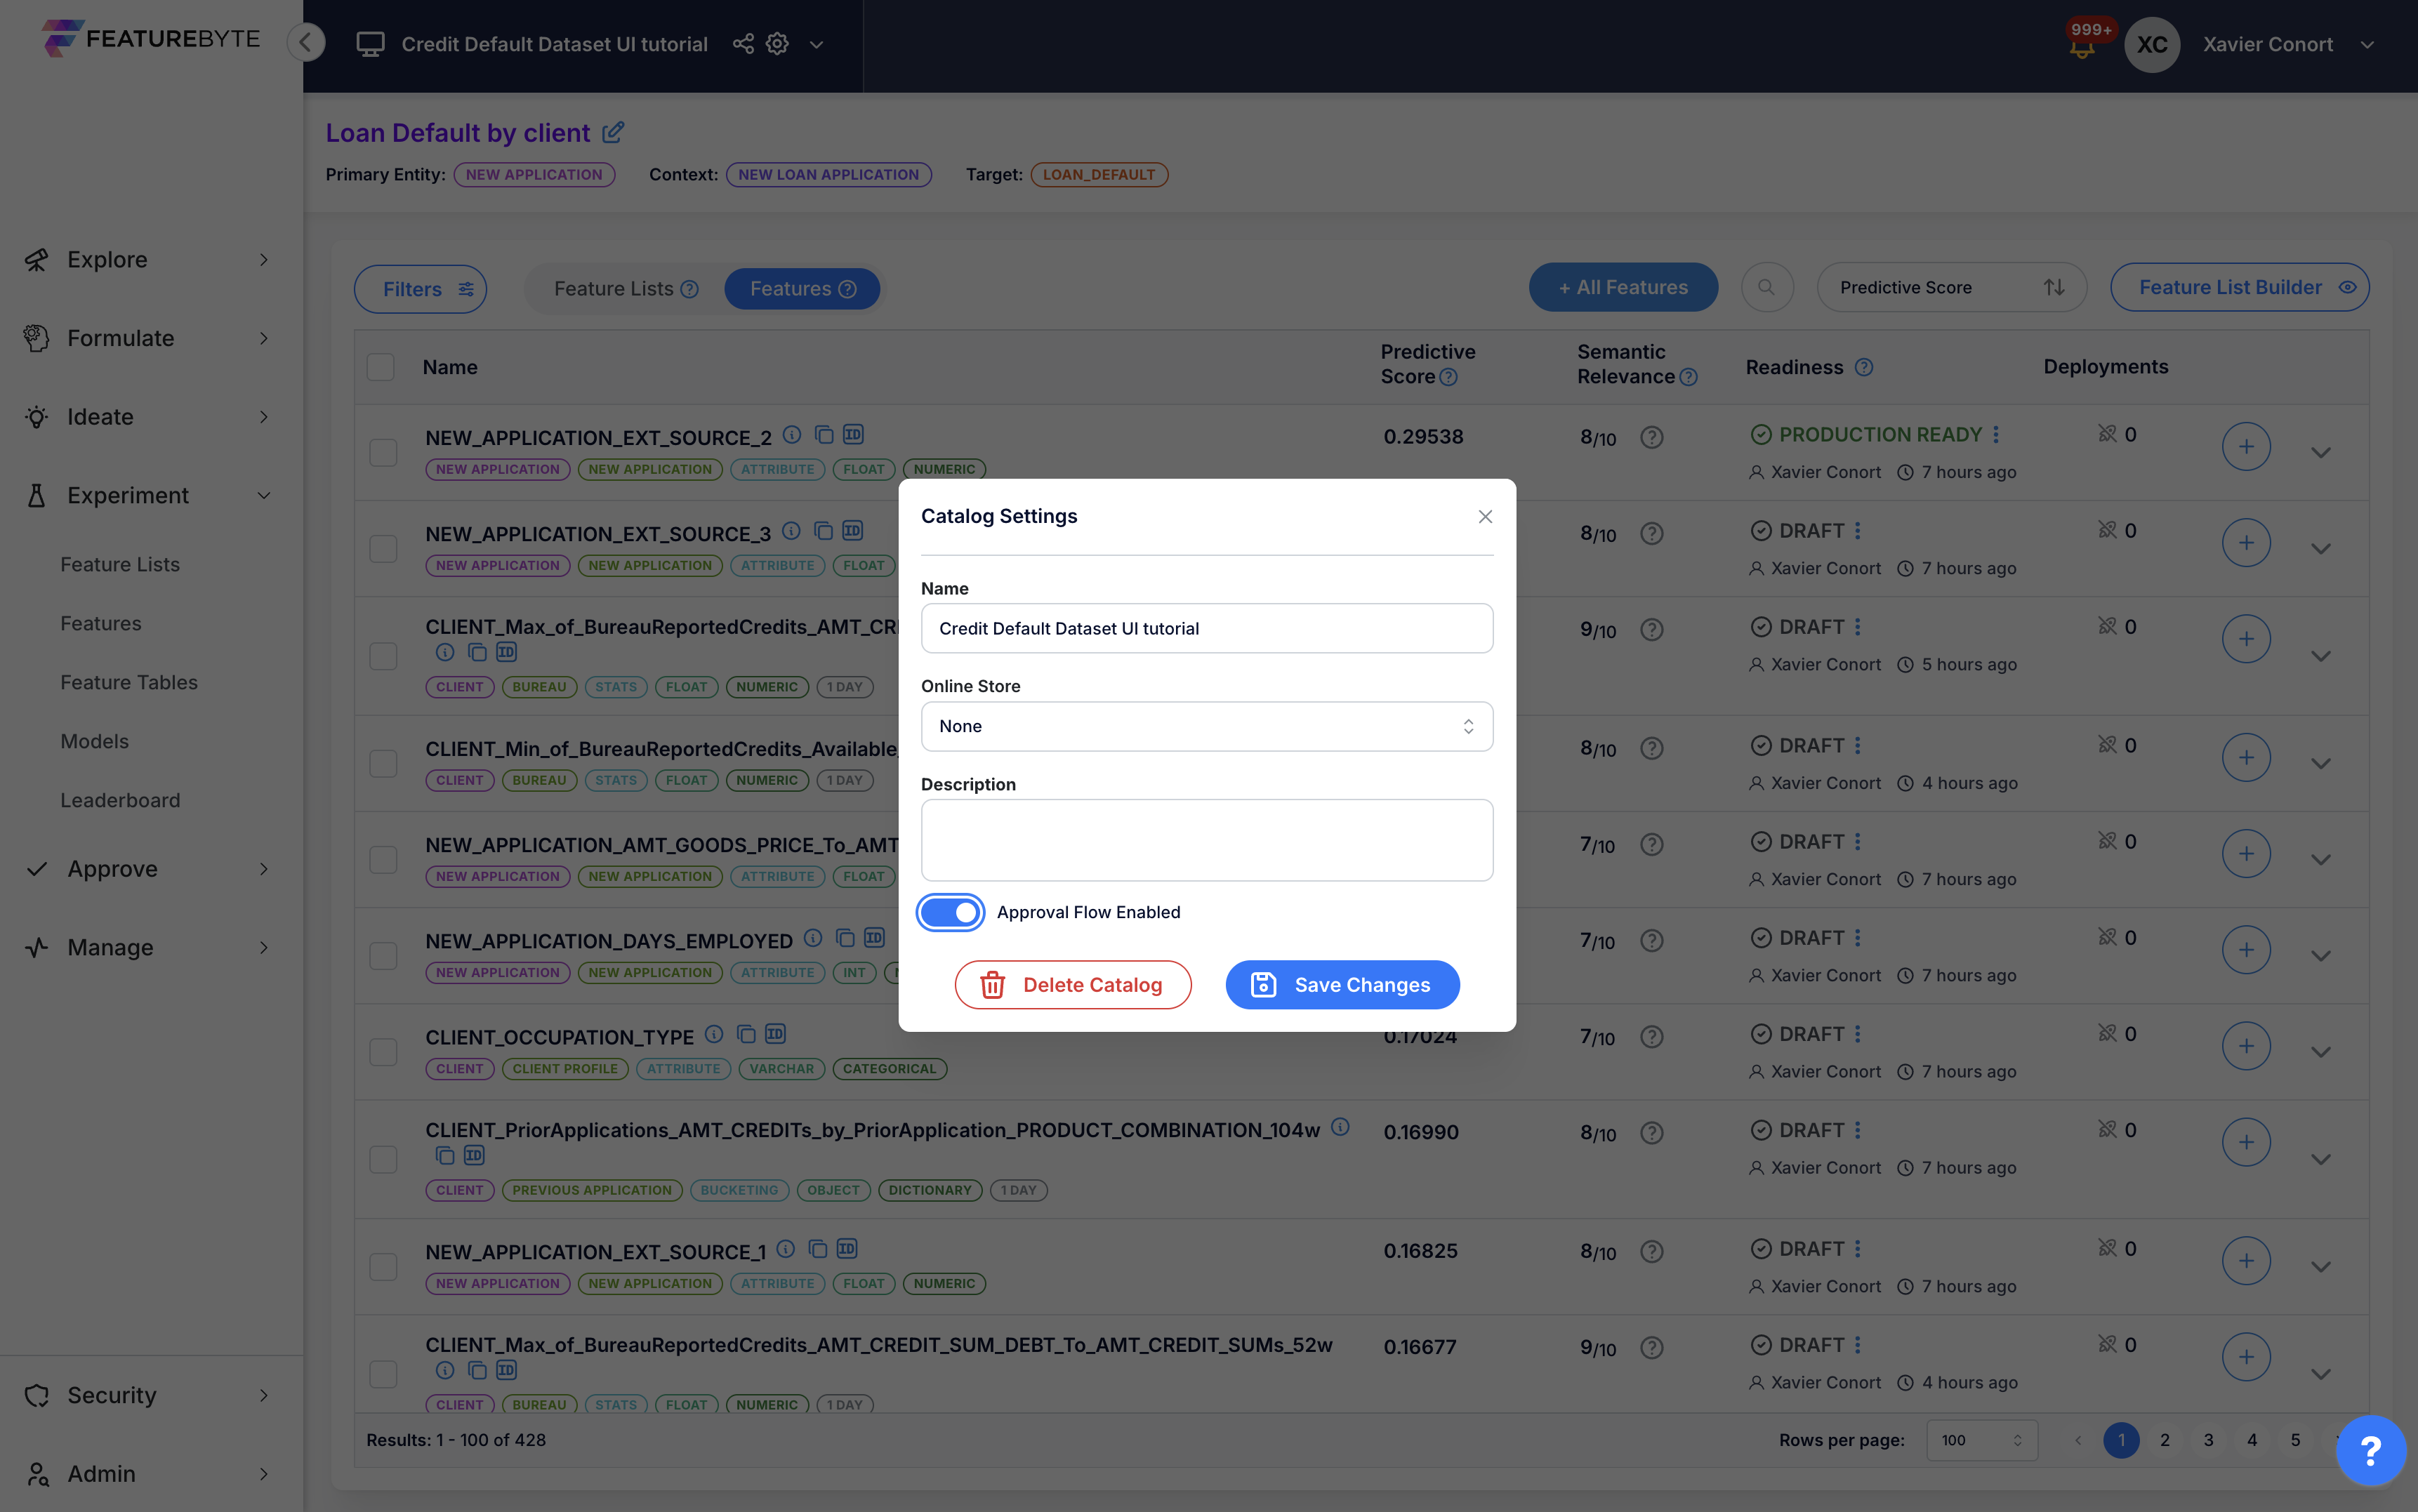The width and height of the screenshot is (2418, 1512).
Task: Click blue help question mark bubble
Action: coord(2369,1449)
